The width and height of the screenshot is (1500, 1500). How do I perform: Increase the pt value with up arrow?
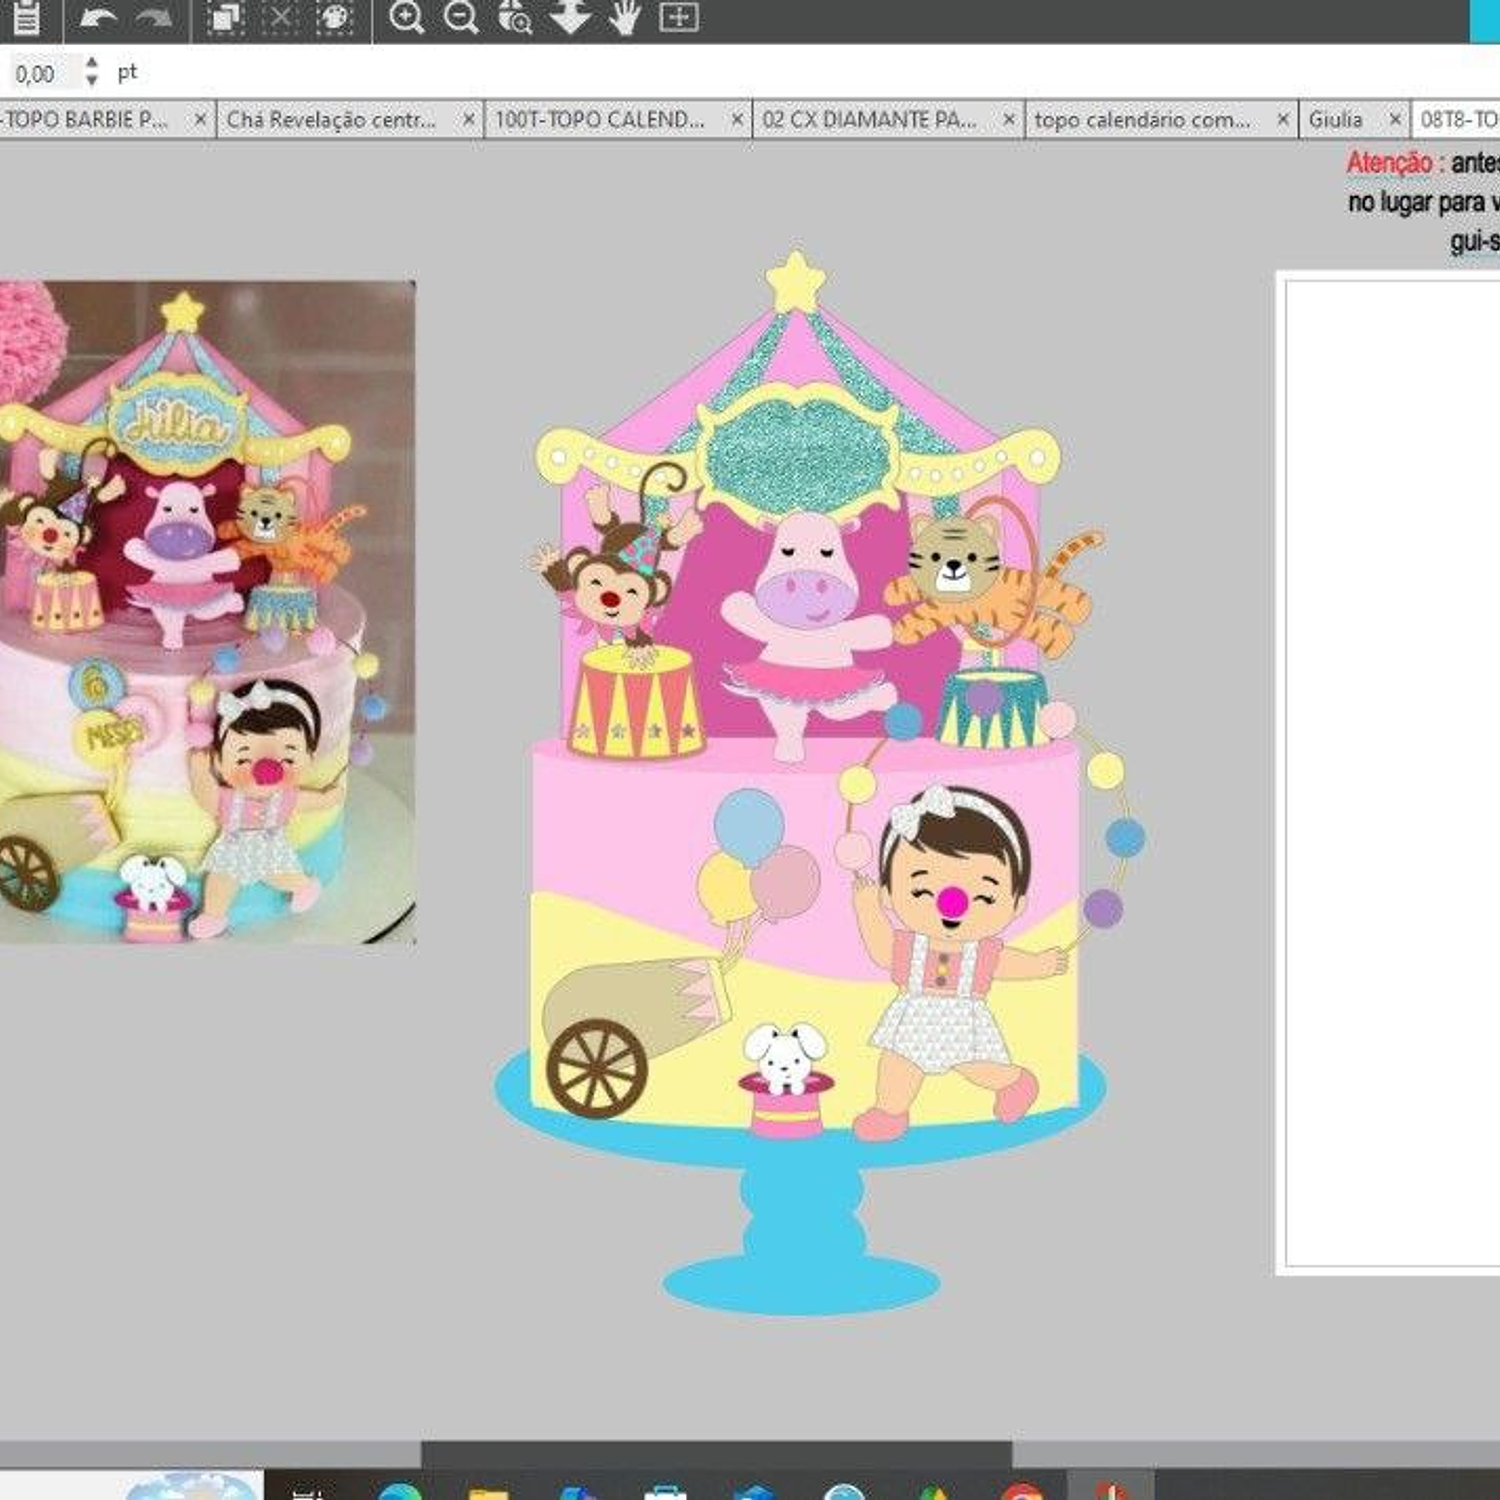tap(92, 63)
